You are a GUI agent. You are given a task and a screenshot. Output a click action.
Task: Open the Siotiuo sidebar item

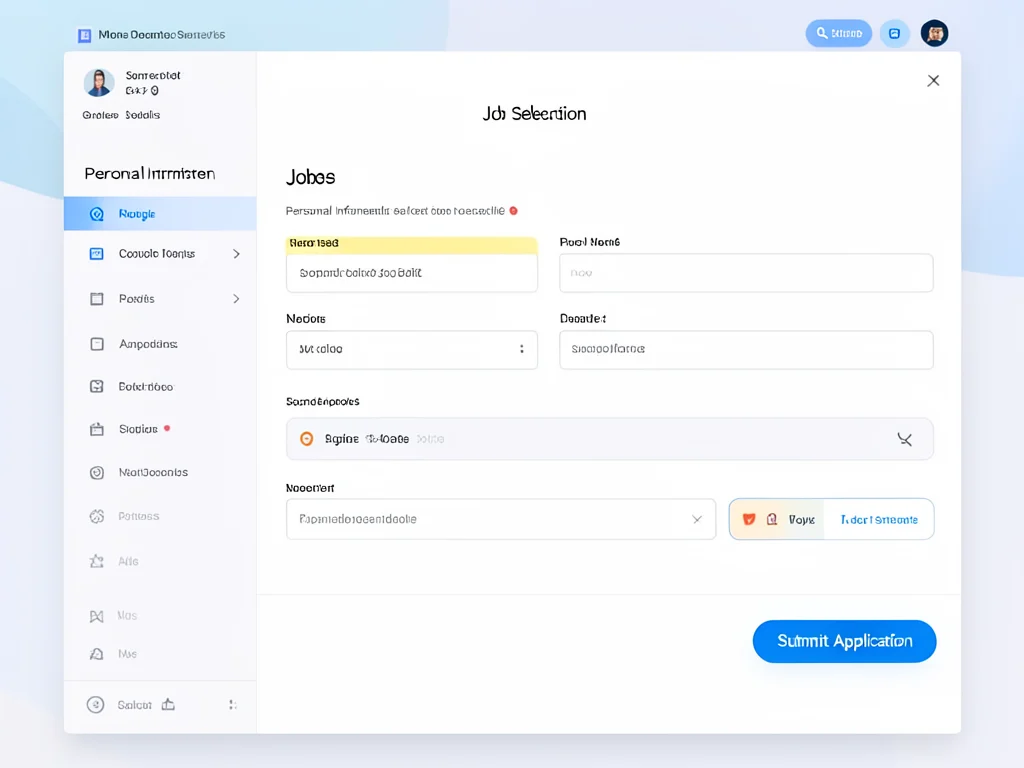click(x=160, y=429)
